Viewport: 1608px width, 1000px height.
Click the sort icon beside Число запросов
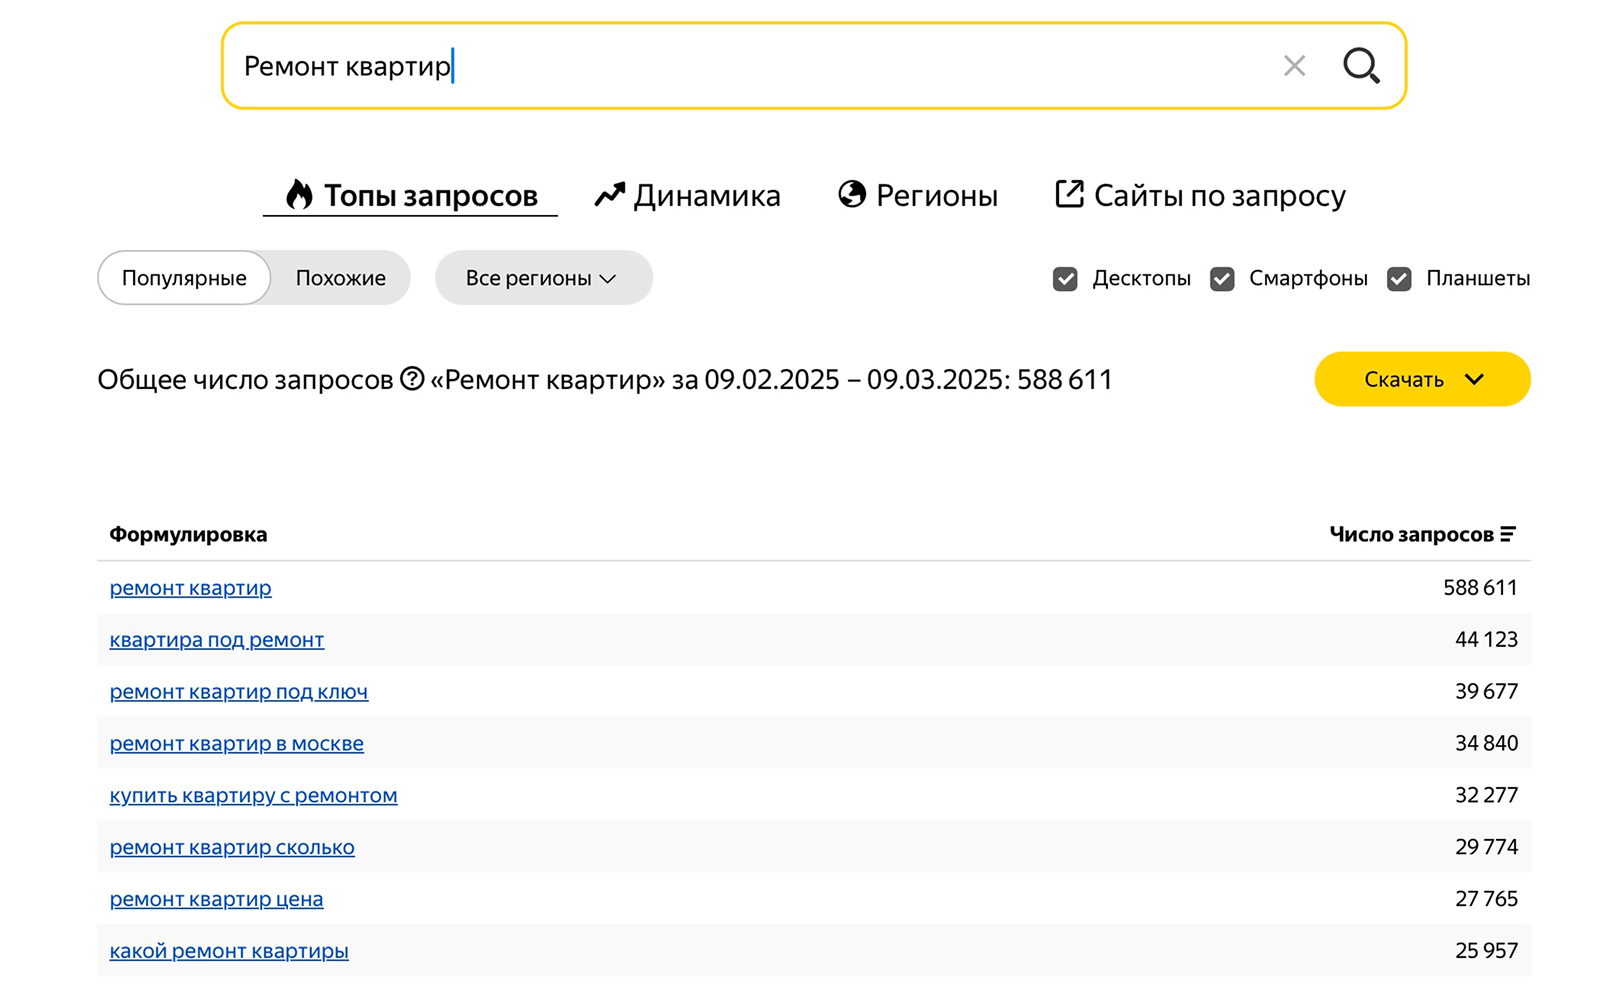point(1508,534)
